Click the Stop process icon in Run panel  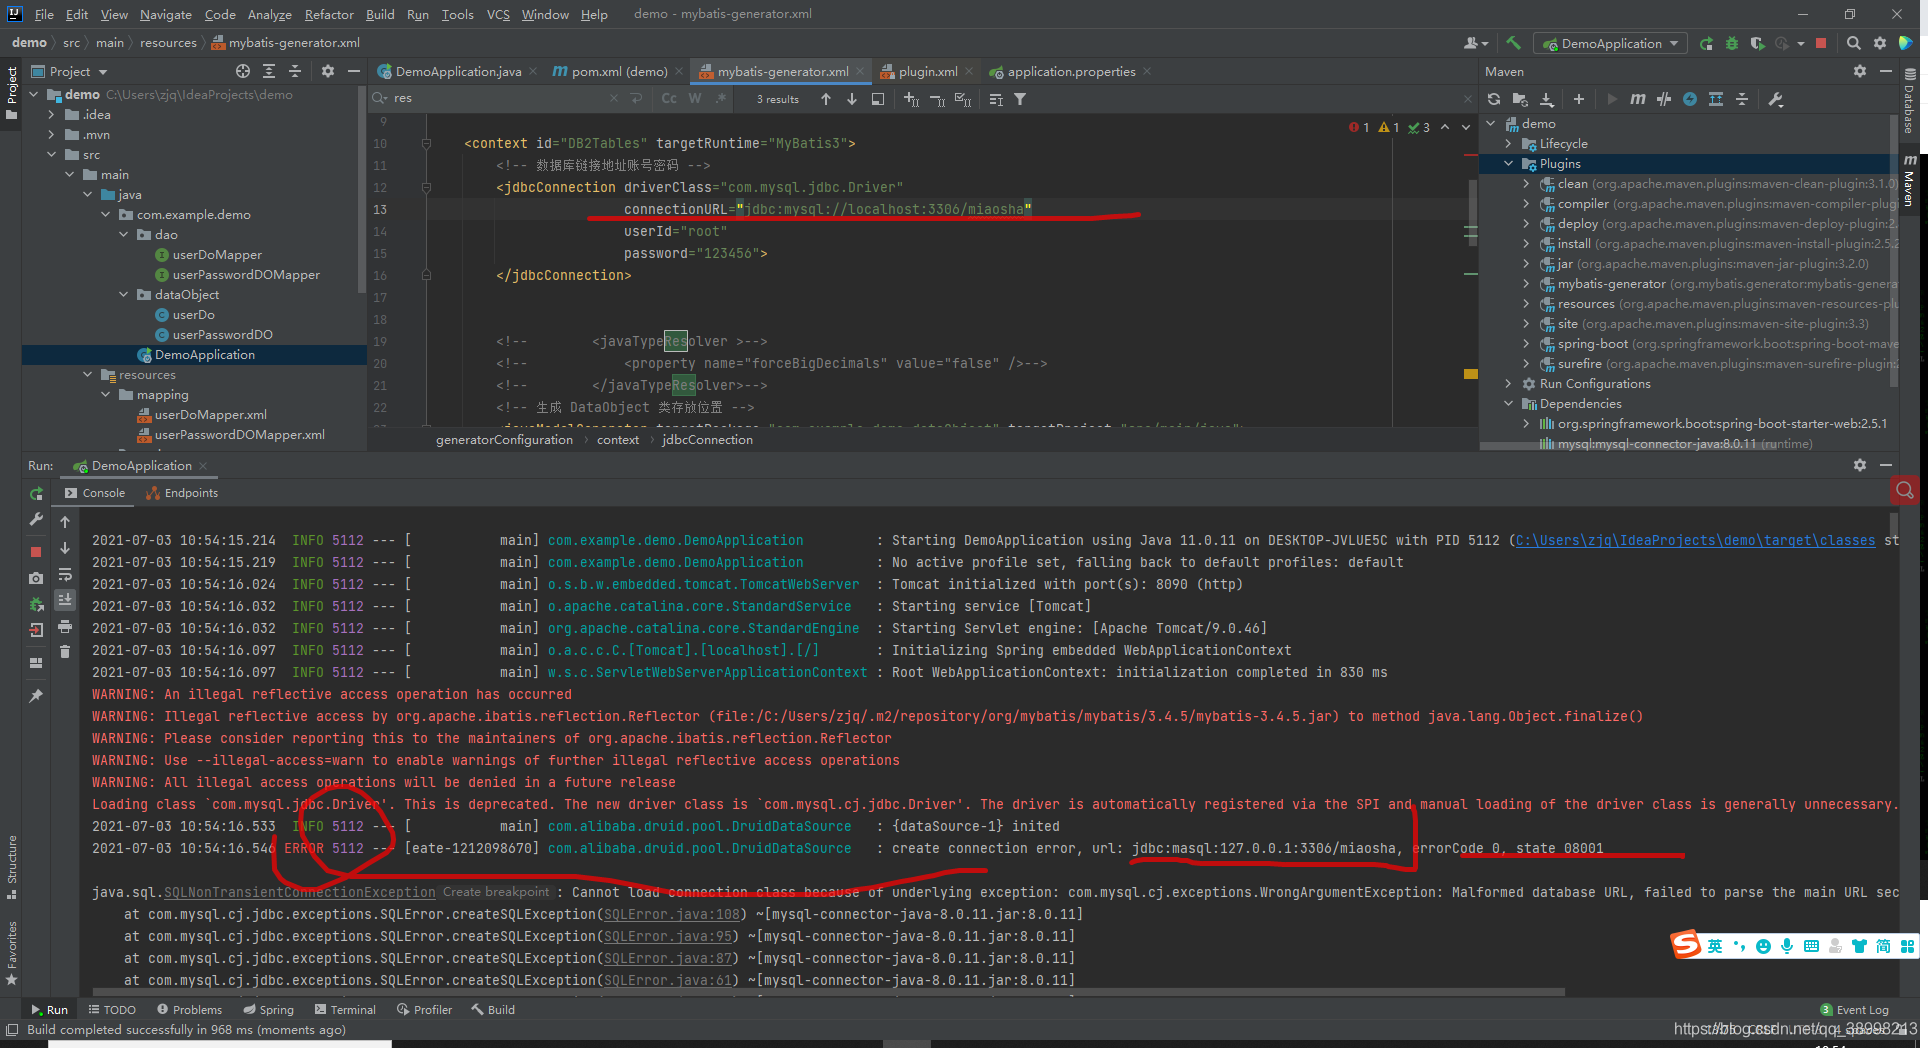(x=36, y=551)
